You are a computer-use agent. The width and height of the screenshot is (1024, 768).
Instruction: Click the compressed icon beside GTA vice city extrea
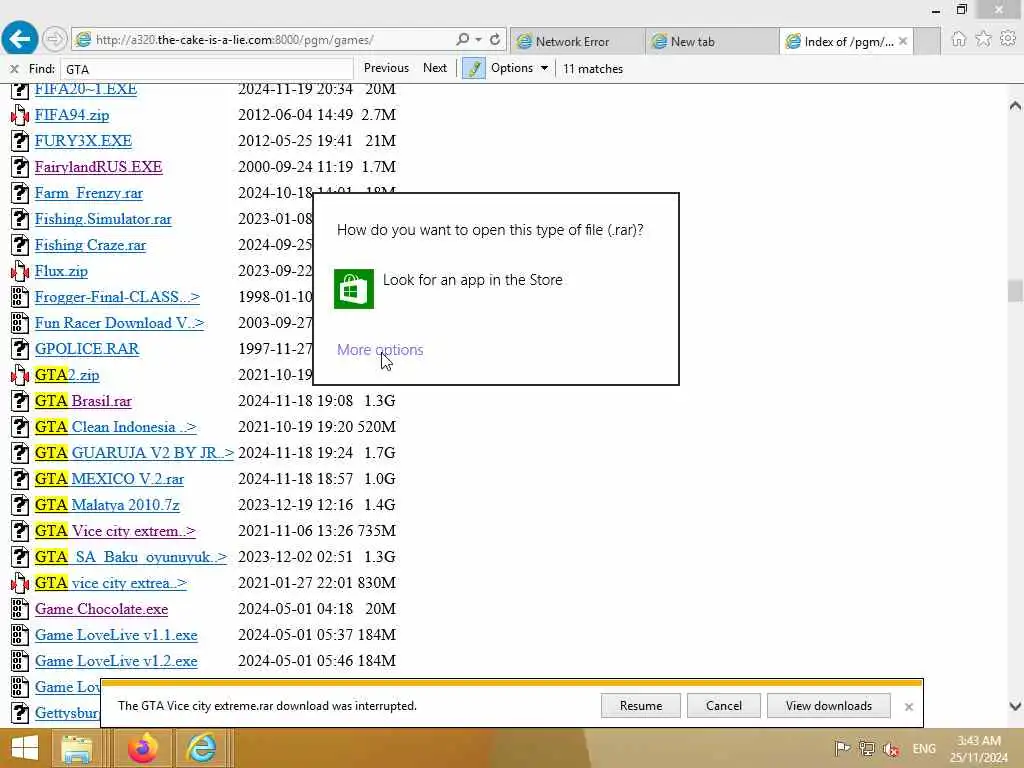point(20,583)
